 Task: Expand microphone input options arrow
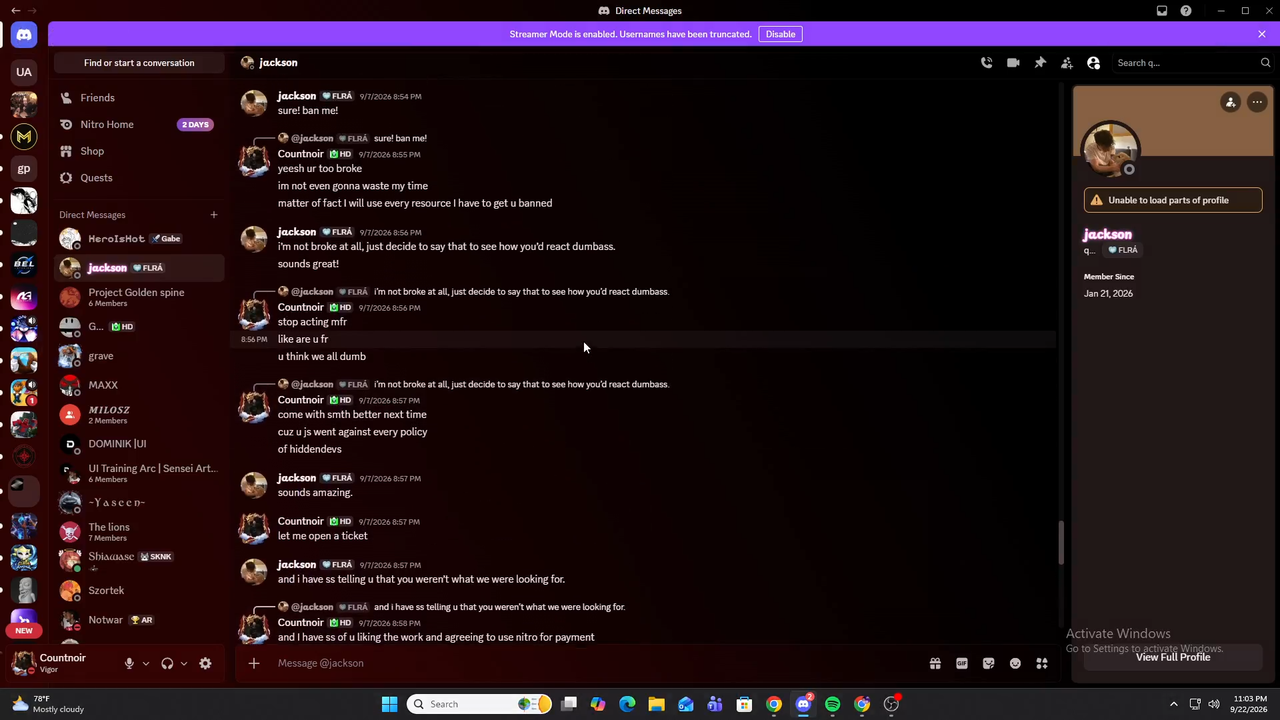pyautogui.click(x=146, y=663)
